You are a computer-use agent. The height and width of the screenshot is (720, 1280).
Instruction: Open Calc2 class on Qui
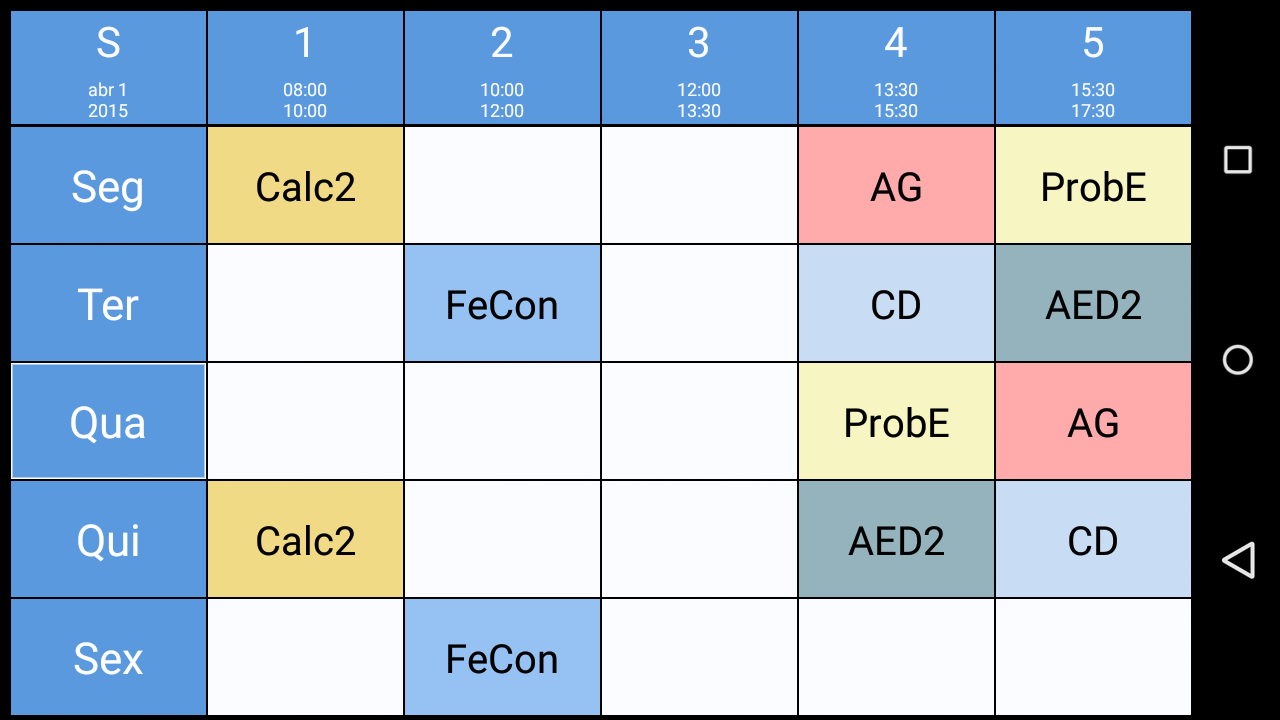click(305, 540)
